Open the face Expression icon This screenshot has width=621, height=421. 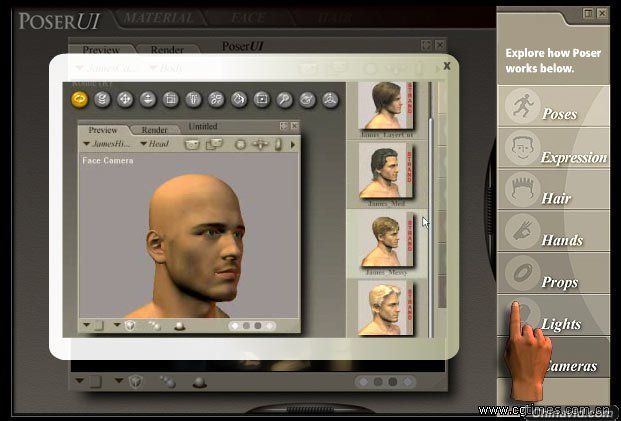click(x=523, y=148)
